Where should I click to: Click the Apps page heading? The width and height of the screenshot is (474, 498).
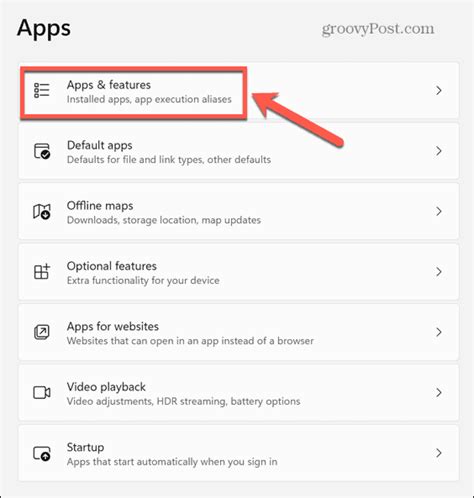44,29
